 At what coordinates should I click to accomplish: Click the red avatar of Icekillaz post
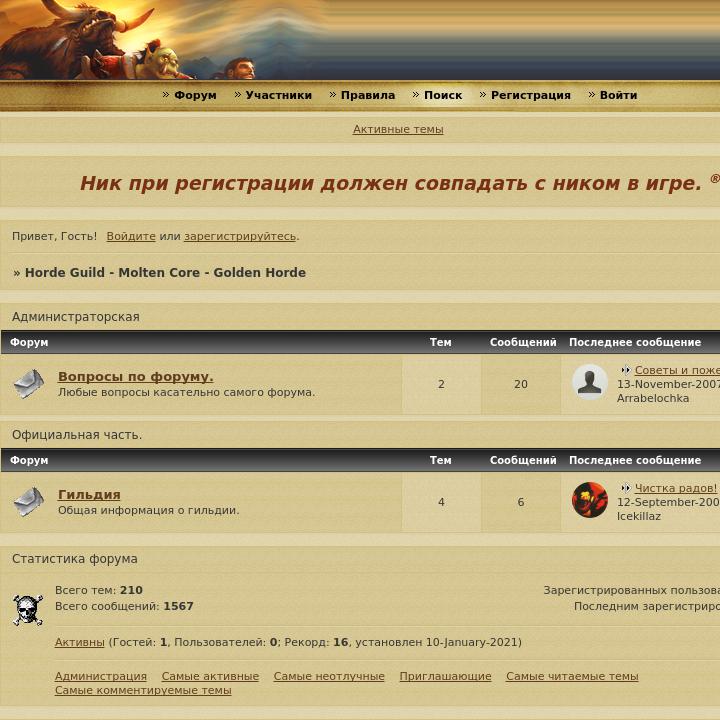pyautogui.click(x=590, y=500)
